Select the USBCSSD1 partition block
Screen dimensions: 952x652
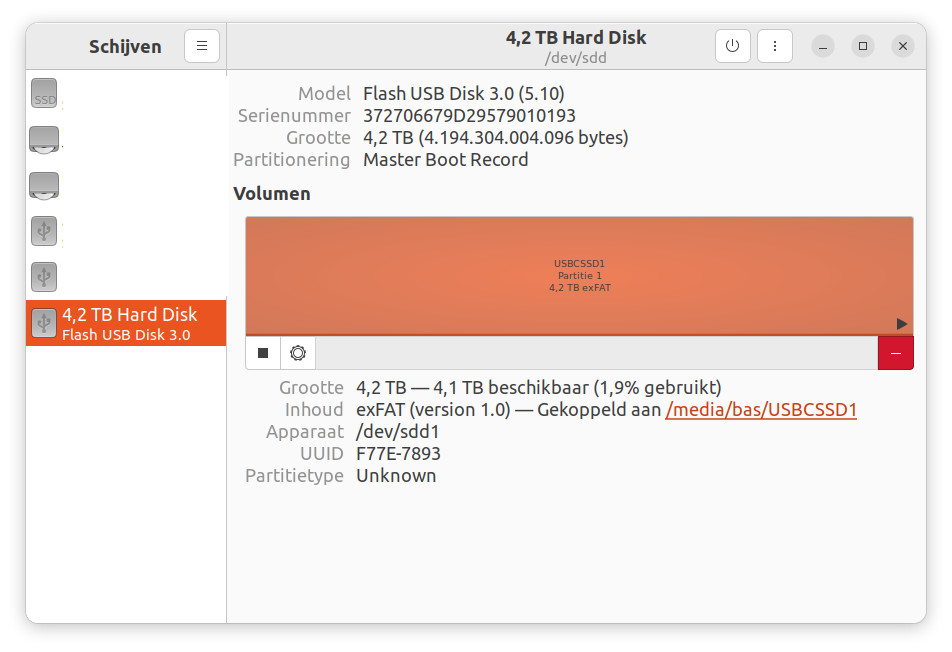coord(579,276)
